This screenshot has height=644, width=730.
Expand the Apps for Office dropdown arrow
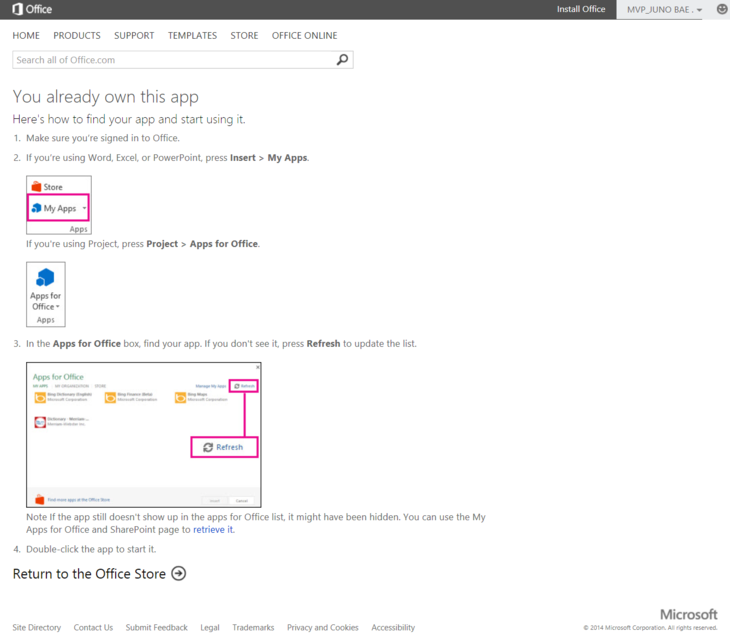click(58, 306)
